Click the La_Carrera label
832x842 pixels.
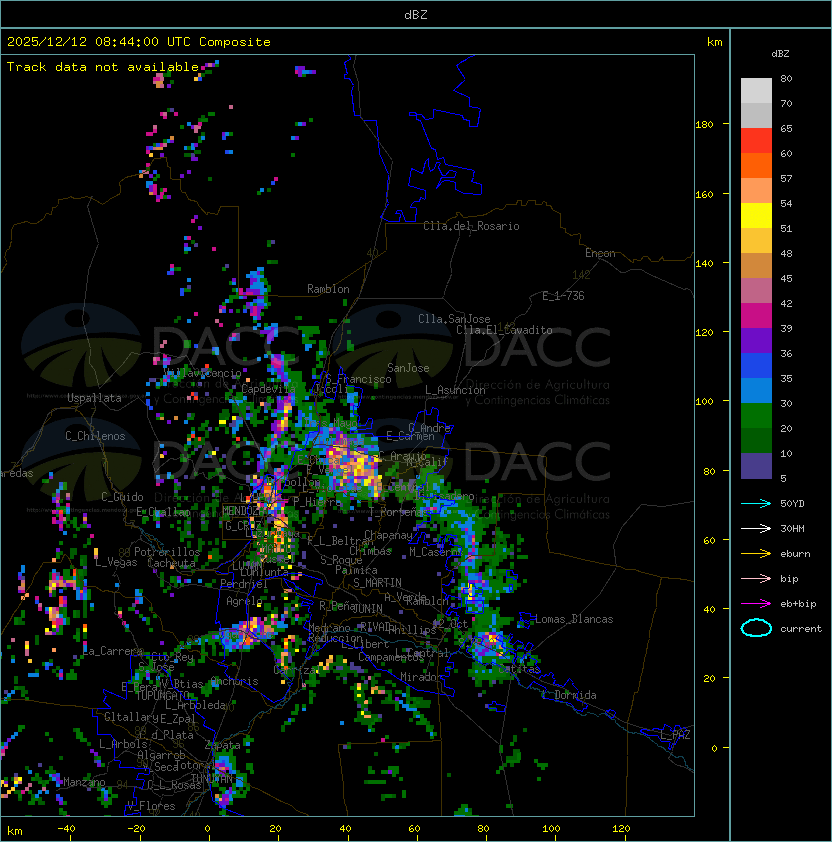(x=111, y=651)
